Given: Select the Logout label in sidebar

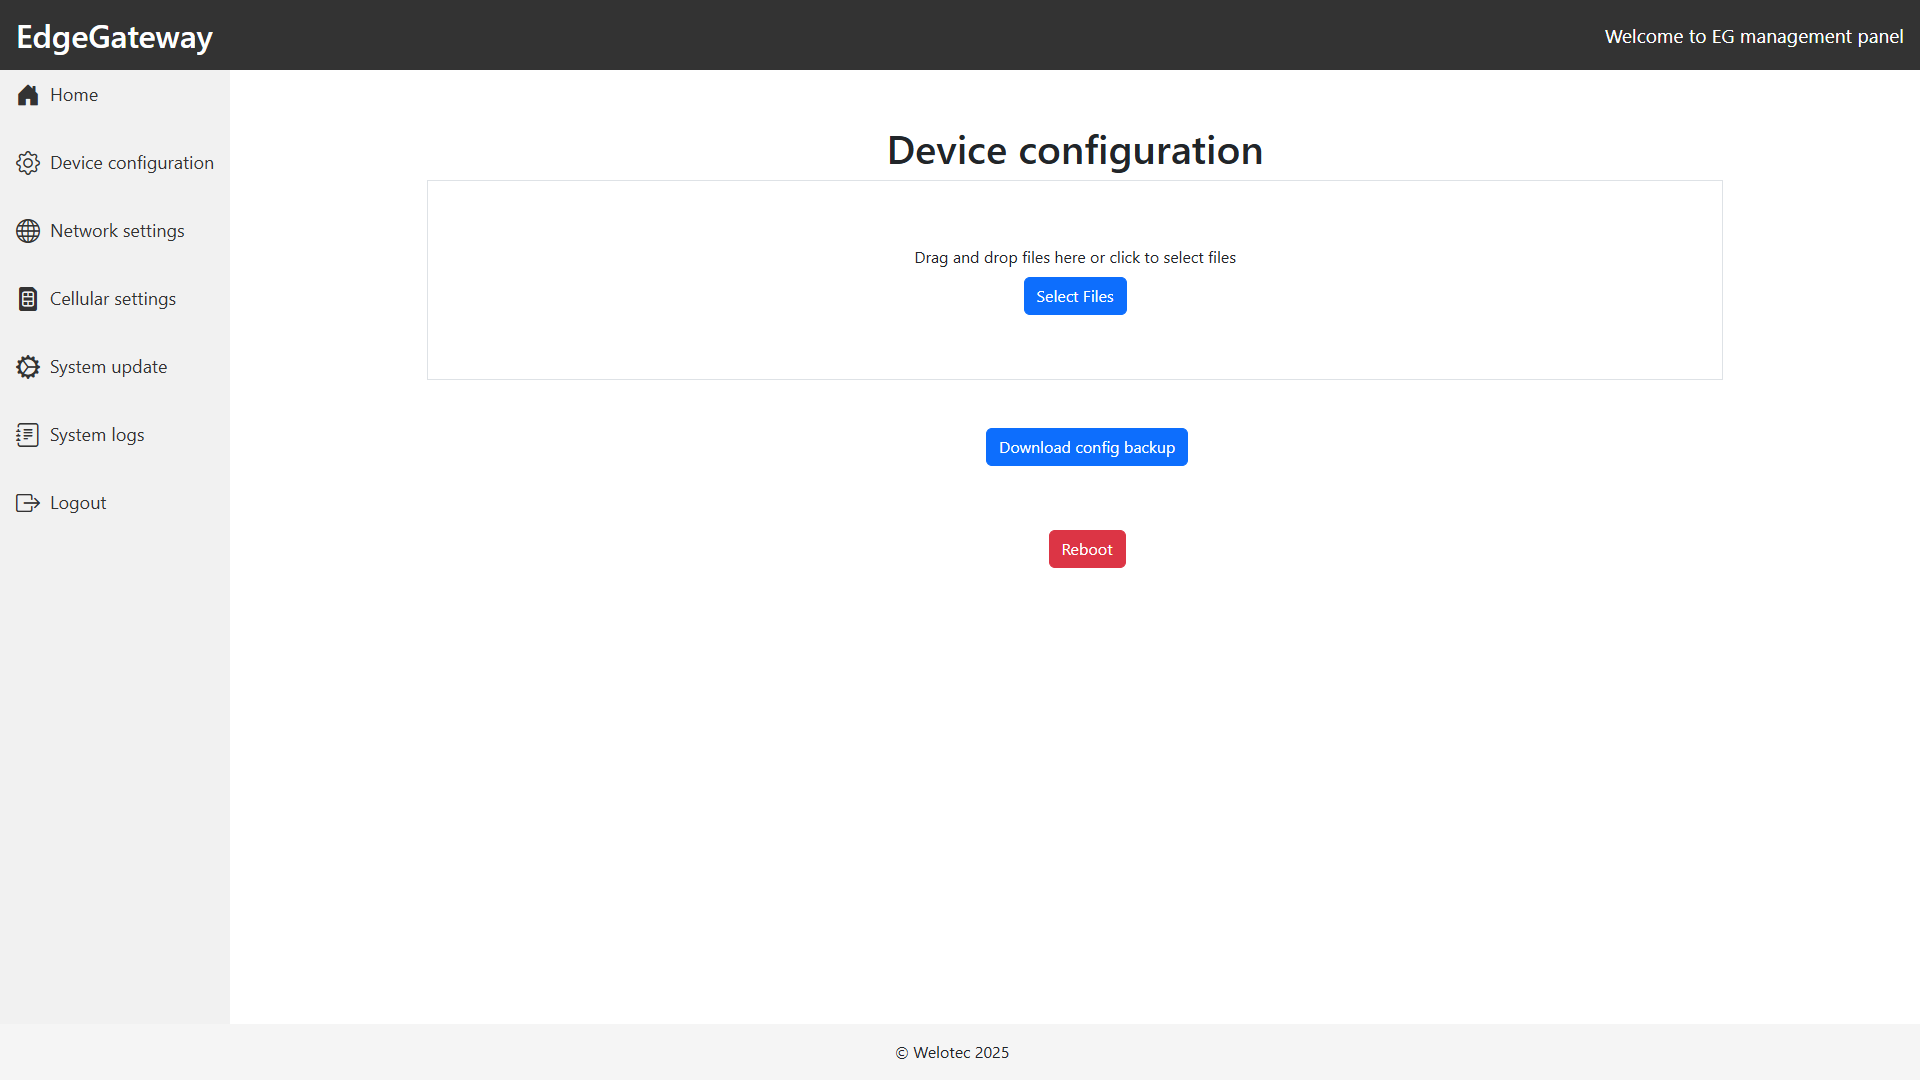Looking at the screenshot, I should coord(78,503).
